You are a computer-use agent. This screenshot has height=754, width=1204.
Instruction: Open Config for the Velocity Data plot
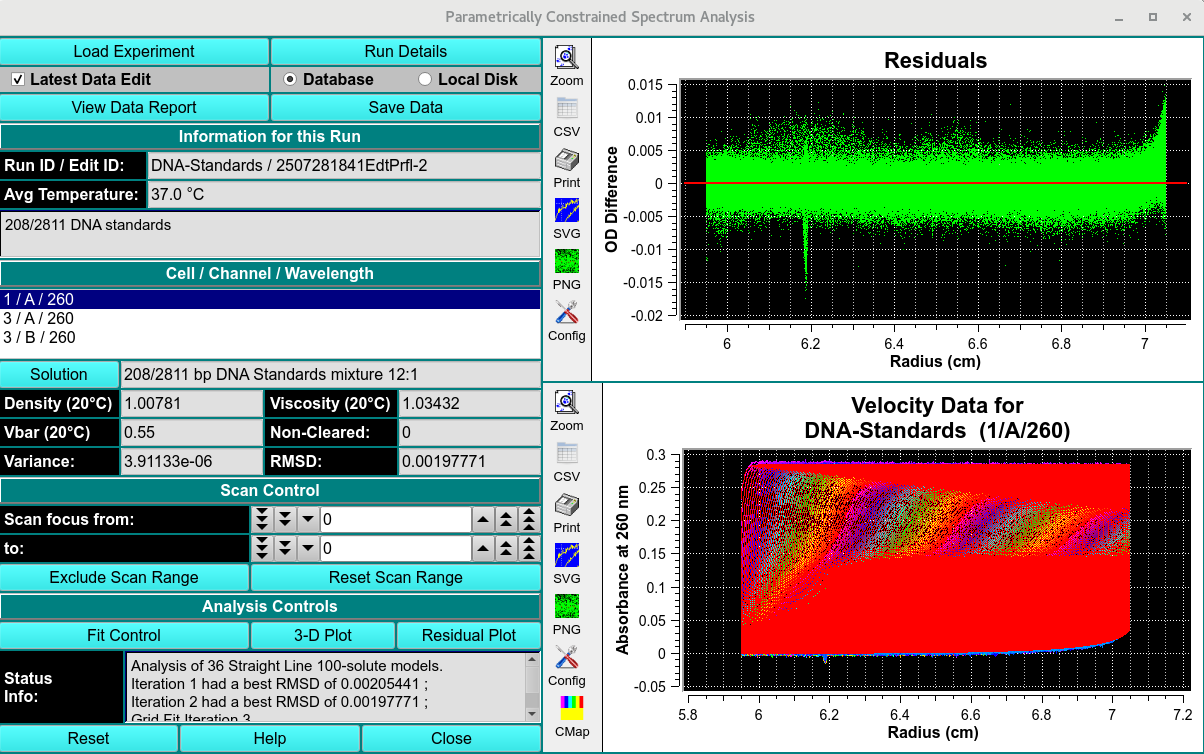point(567,658)
